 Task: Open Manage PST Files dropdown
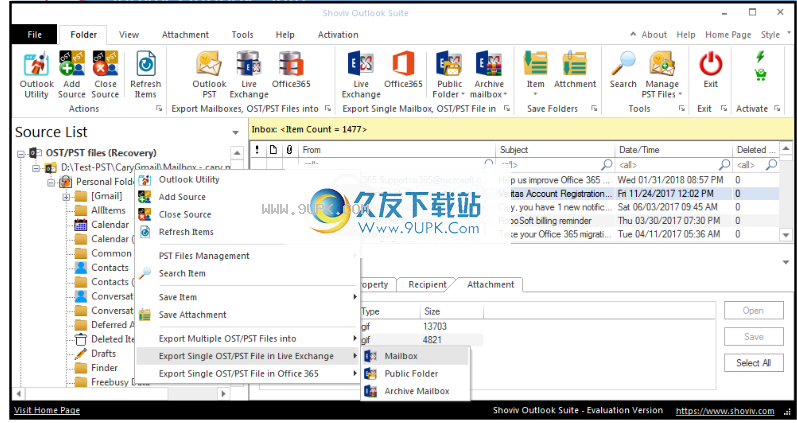tap(662, 75)
